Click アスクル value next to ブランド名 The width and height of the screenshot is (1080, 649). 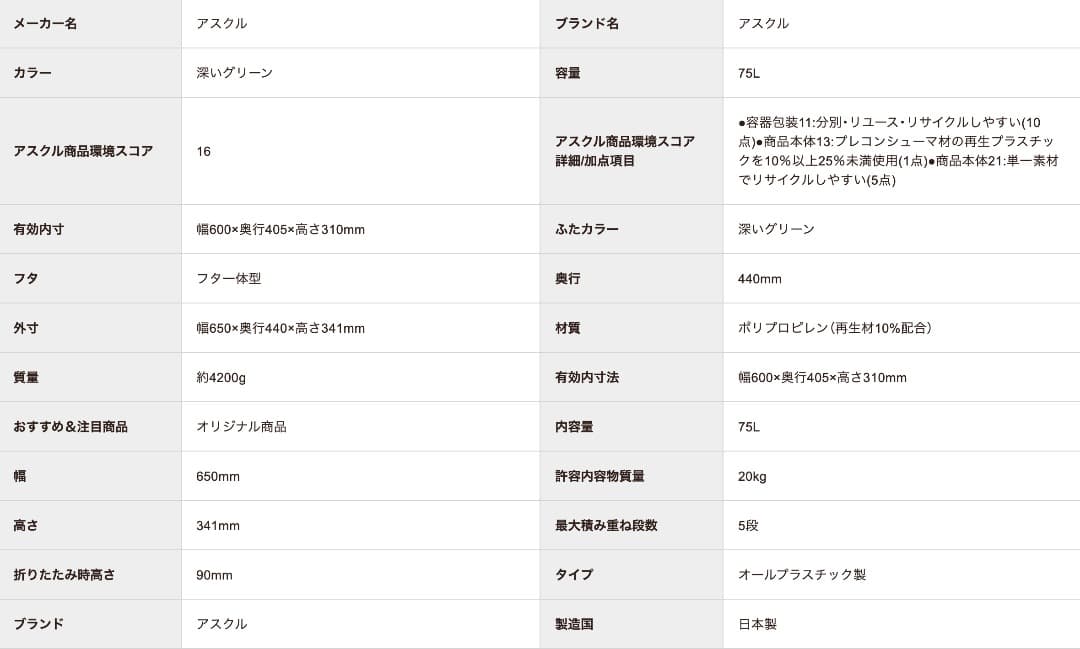pyautogui.click(x=763, y=23)
